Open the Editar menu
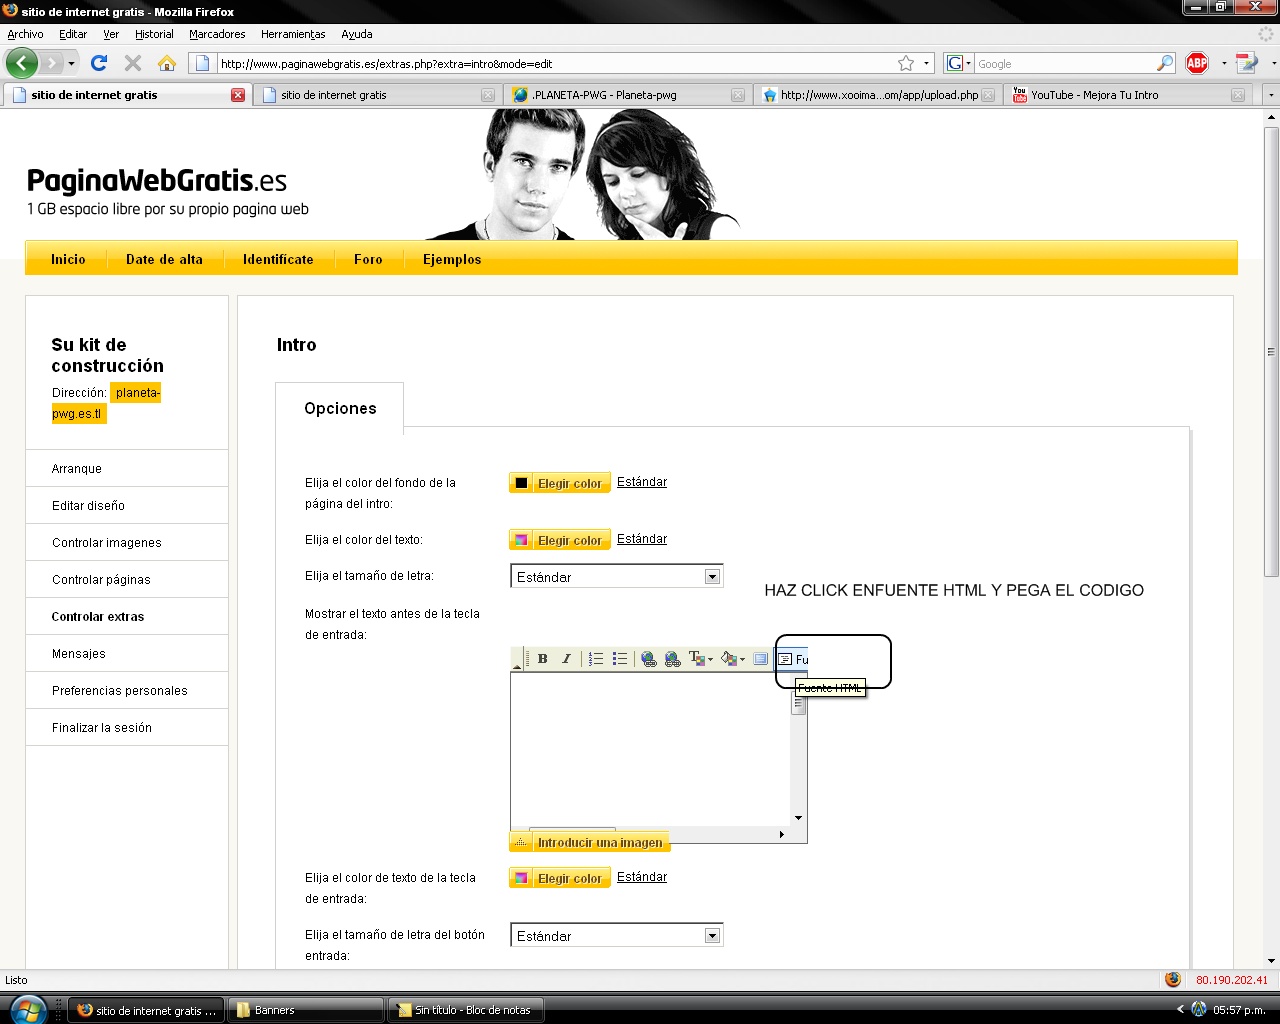The height and width of the screenshot is (1024, 1280). pos(73,34)
